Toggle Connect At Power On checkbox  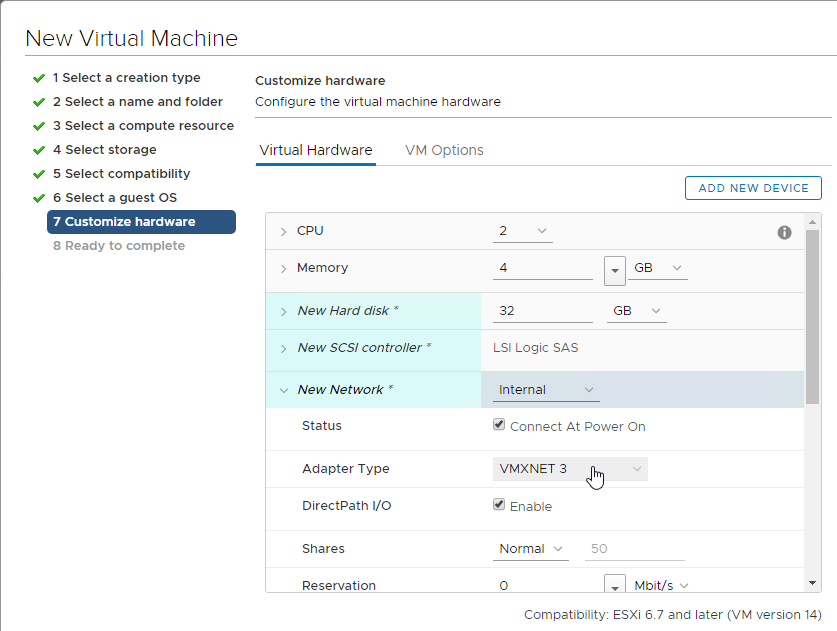pyautogui.click(x=499, y=424)
